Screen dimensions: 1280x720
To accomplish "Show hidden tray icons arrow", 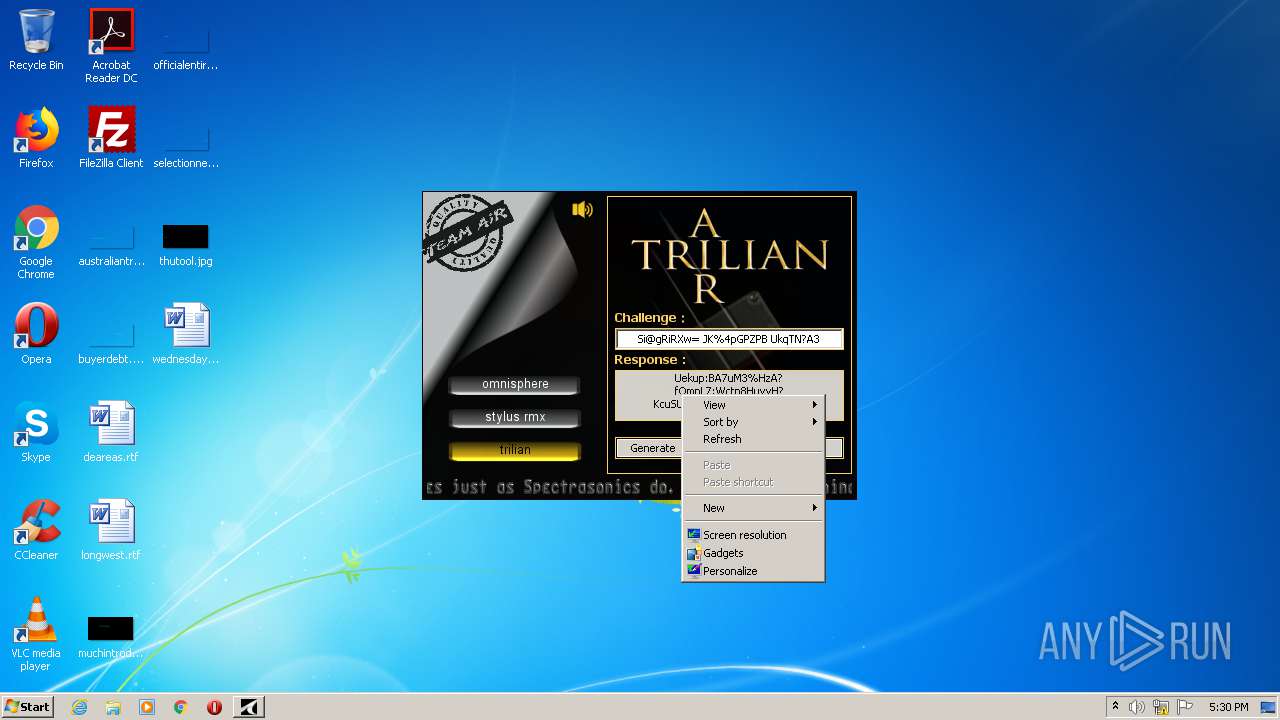I will (1115, 707).
